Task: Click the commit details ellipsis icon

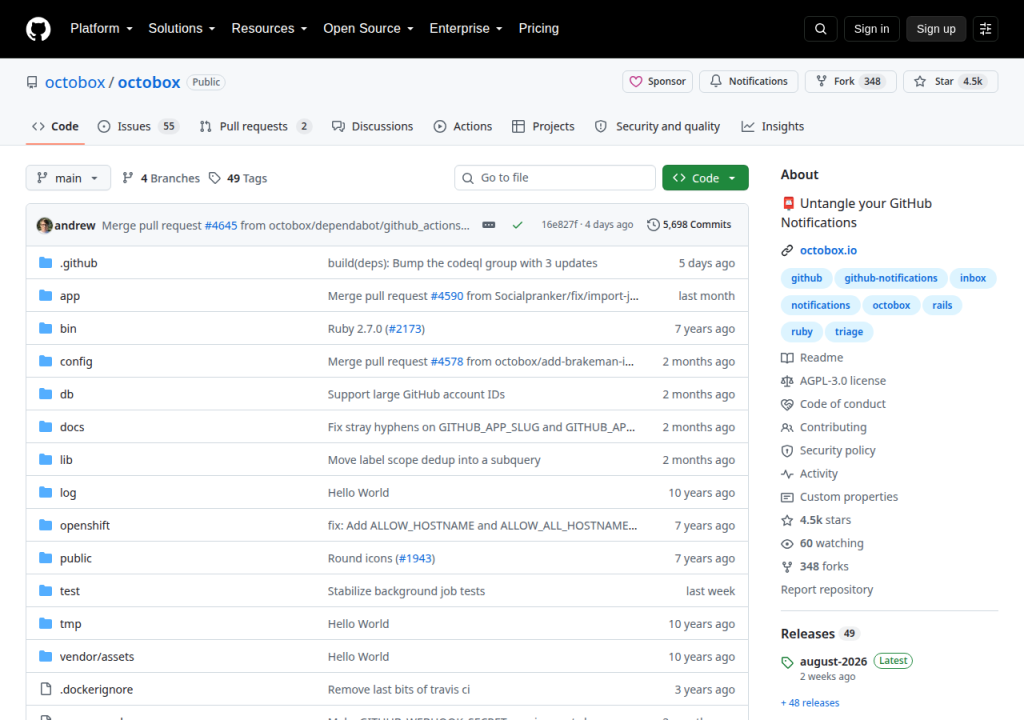Action: click(x=488, y=225)
